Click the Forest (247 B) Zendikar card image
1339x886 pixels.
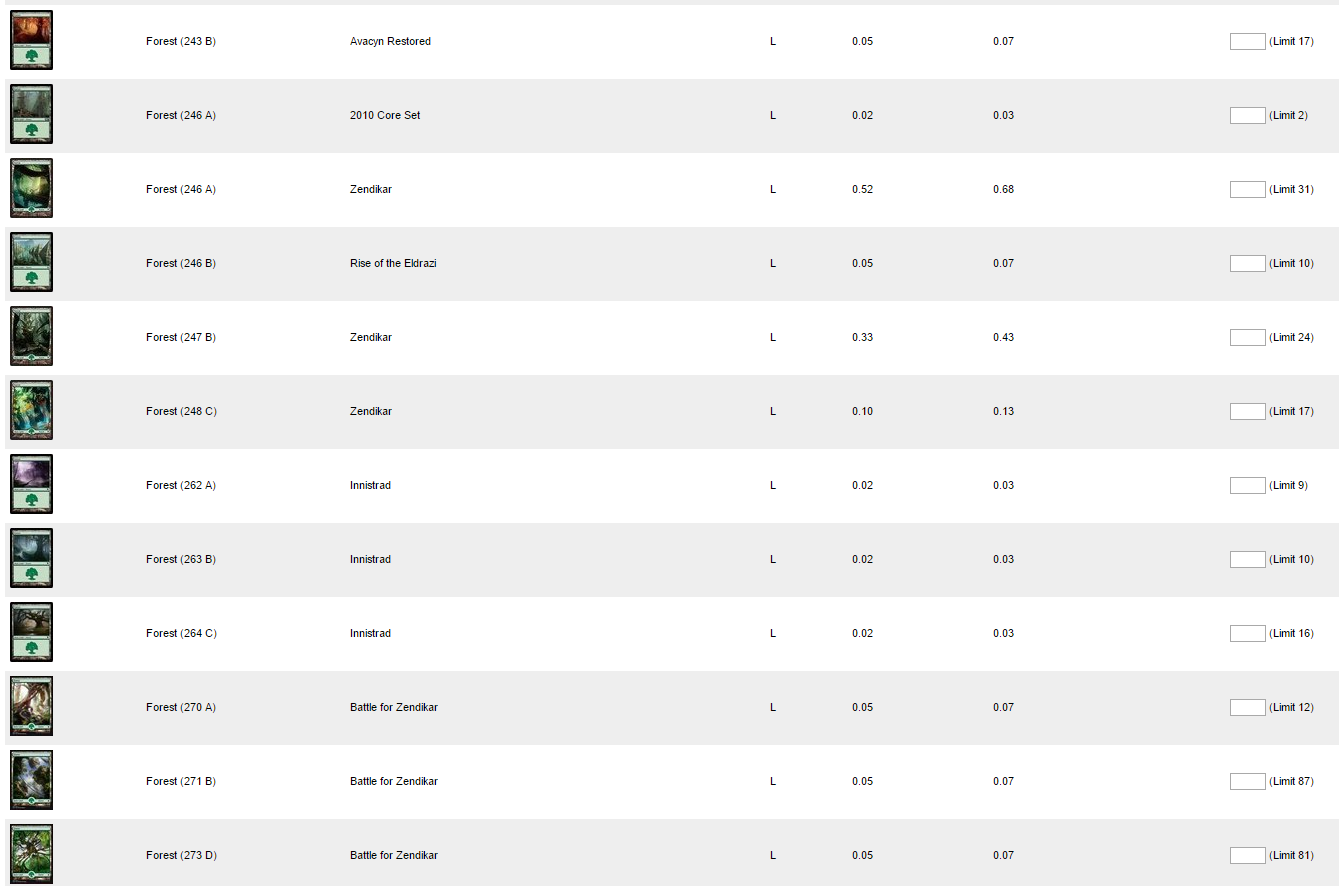tap(31, 337)
